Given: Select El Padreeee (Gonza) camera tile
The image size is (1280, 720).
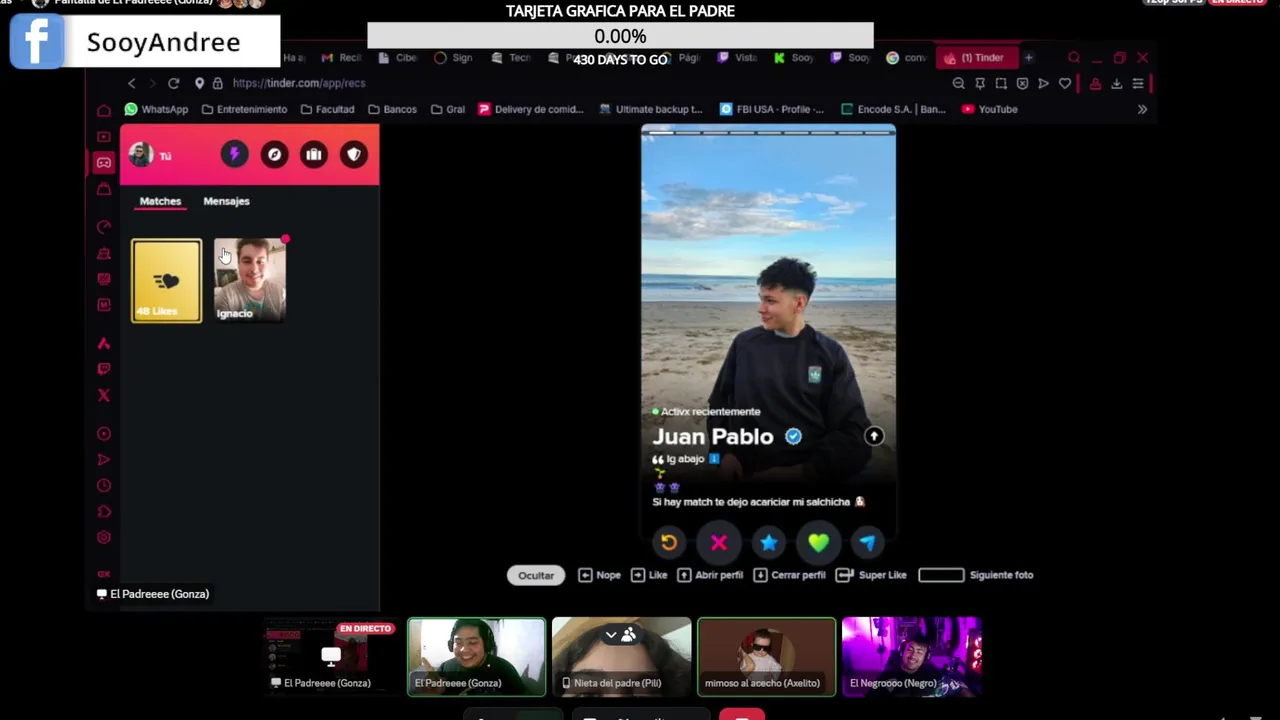Looking at the screenshot, I should point(477,657).
